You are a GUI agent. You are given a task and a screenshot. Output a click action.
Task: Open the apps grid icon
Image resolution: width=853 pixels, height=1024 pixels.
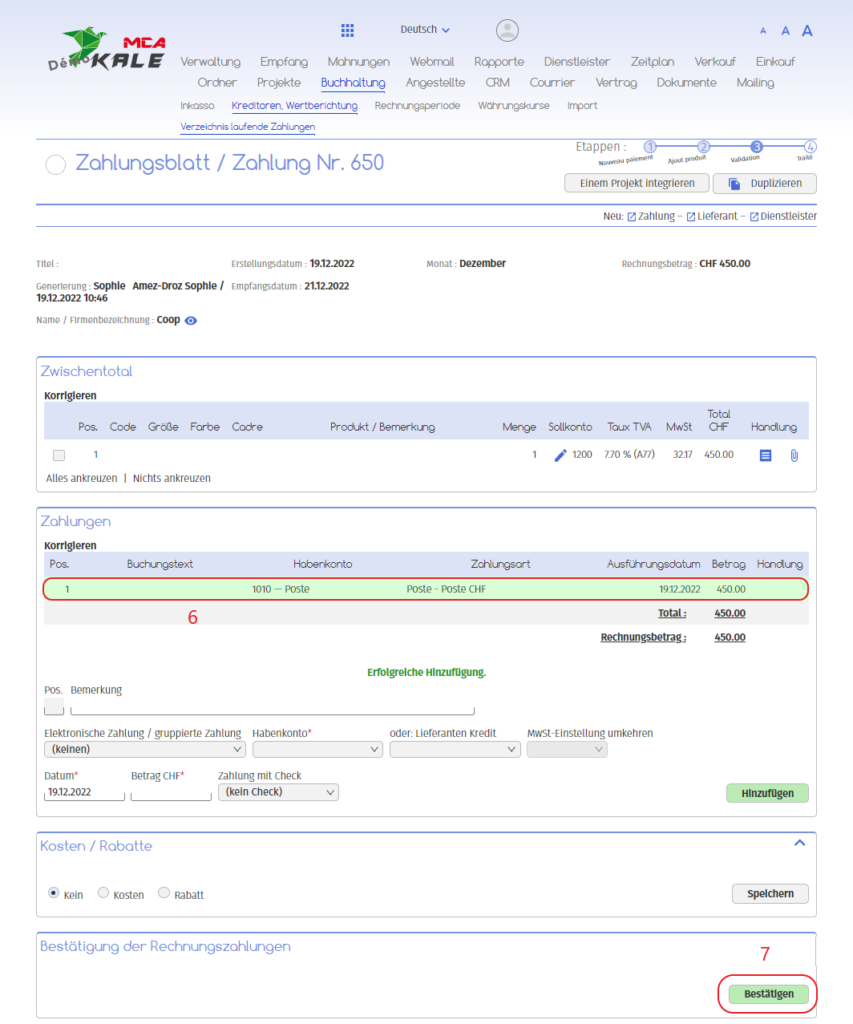[x=348, y=30]
